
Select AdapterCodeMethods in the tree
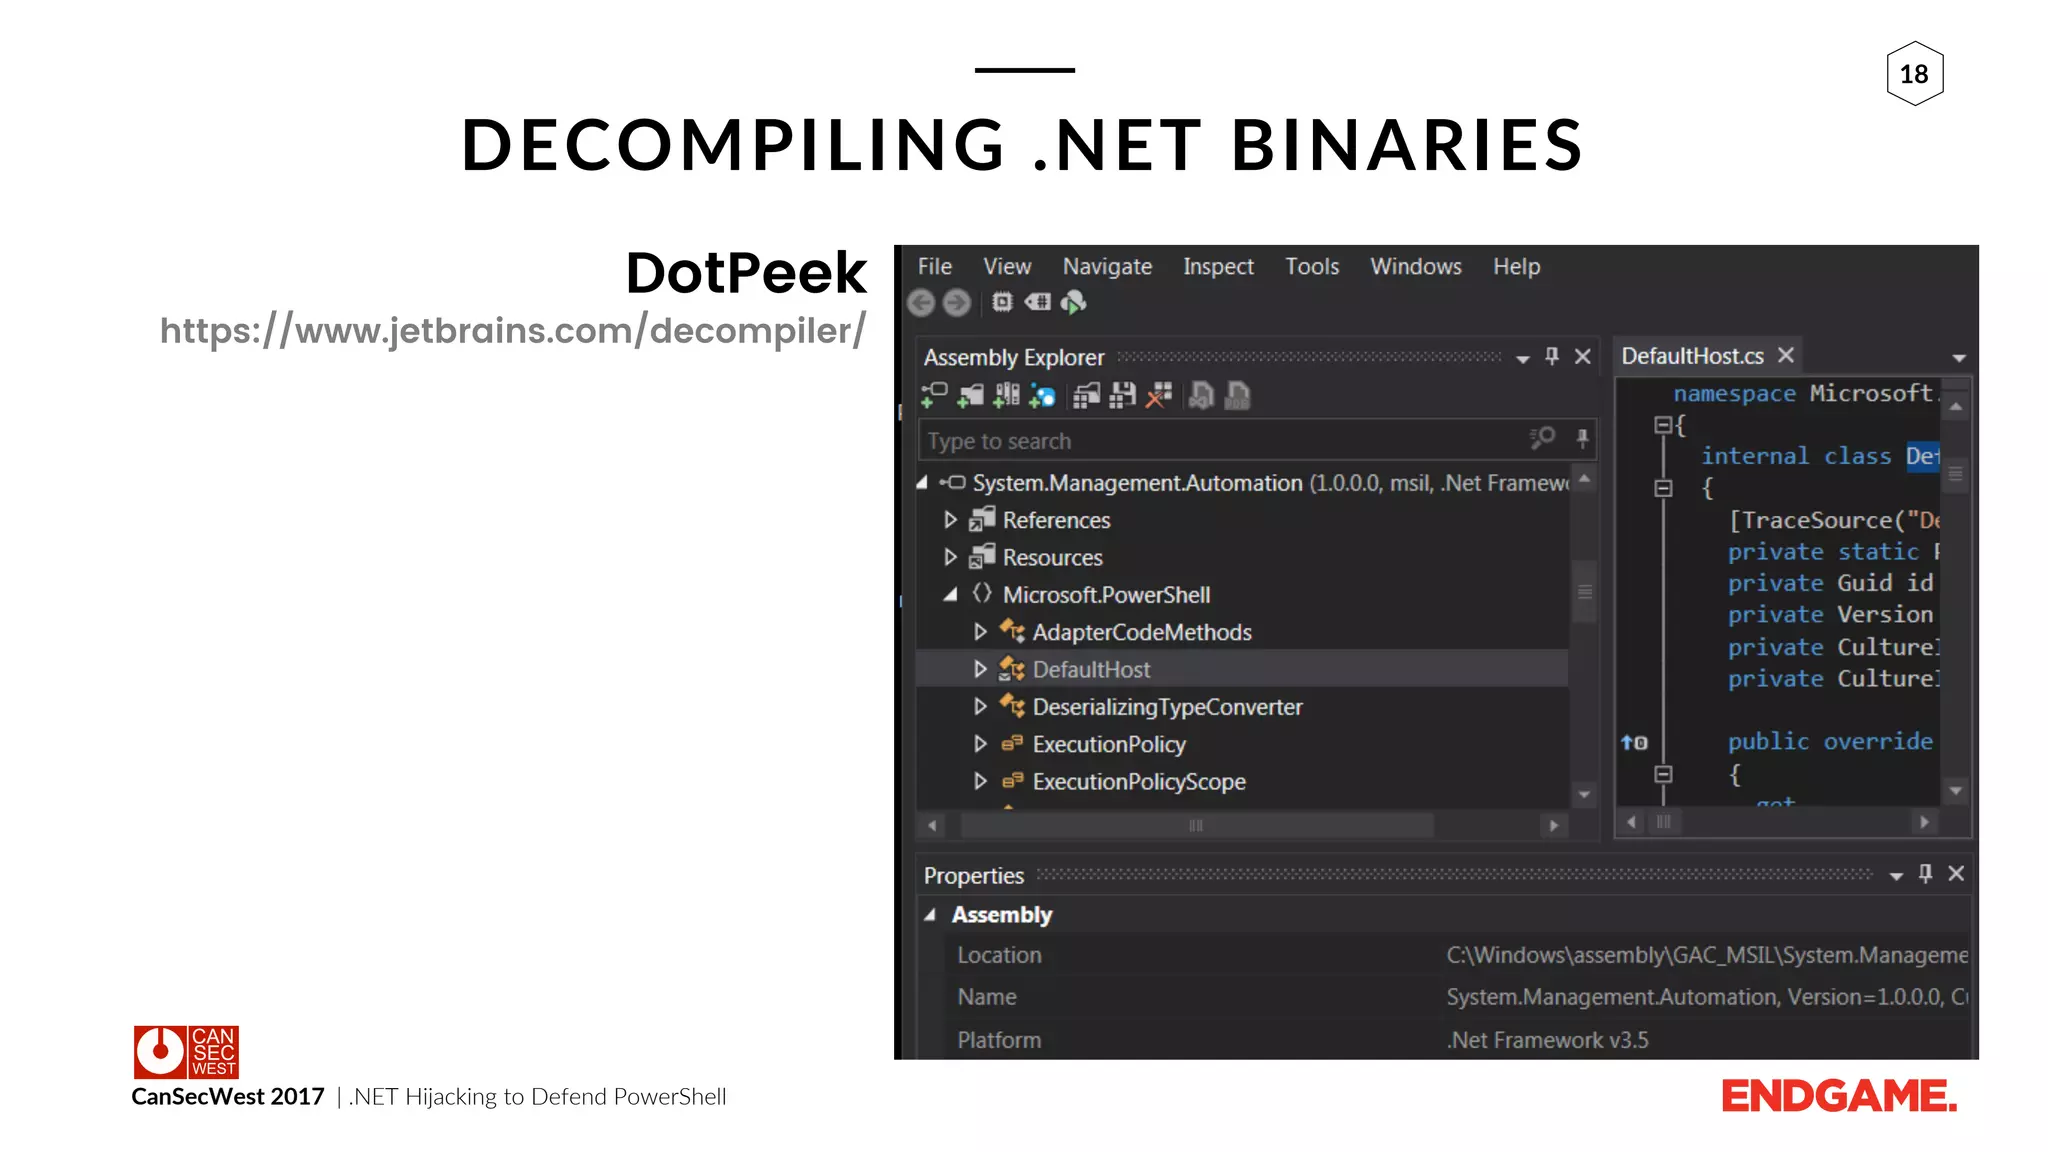[1142, 632]
